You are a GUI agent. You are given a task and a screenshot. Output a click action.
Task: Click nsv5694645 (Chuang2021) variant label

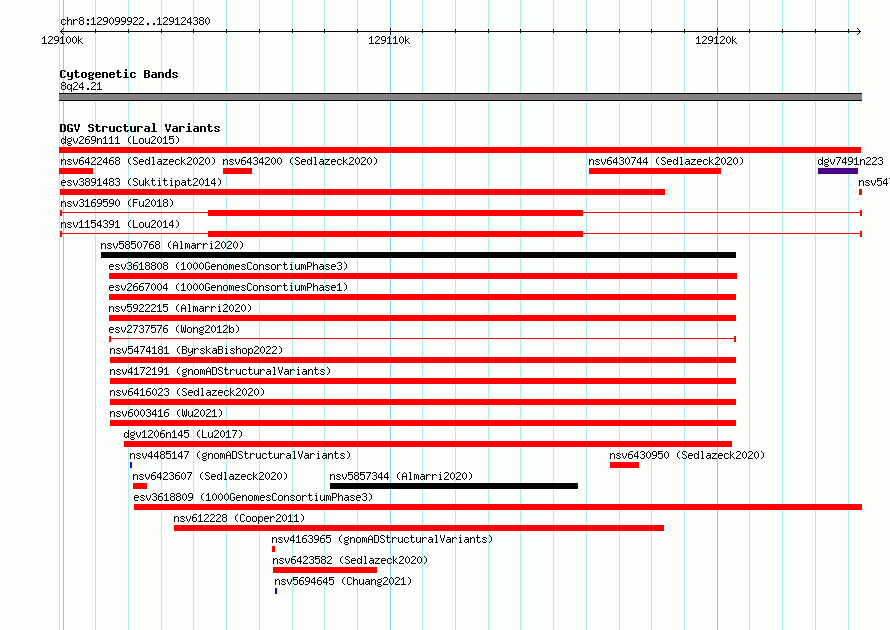343,581
